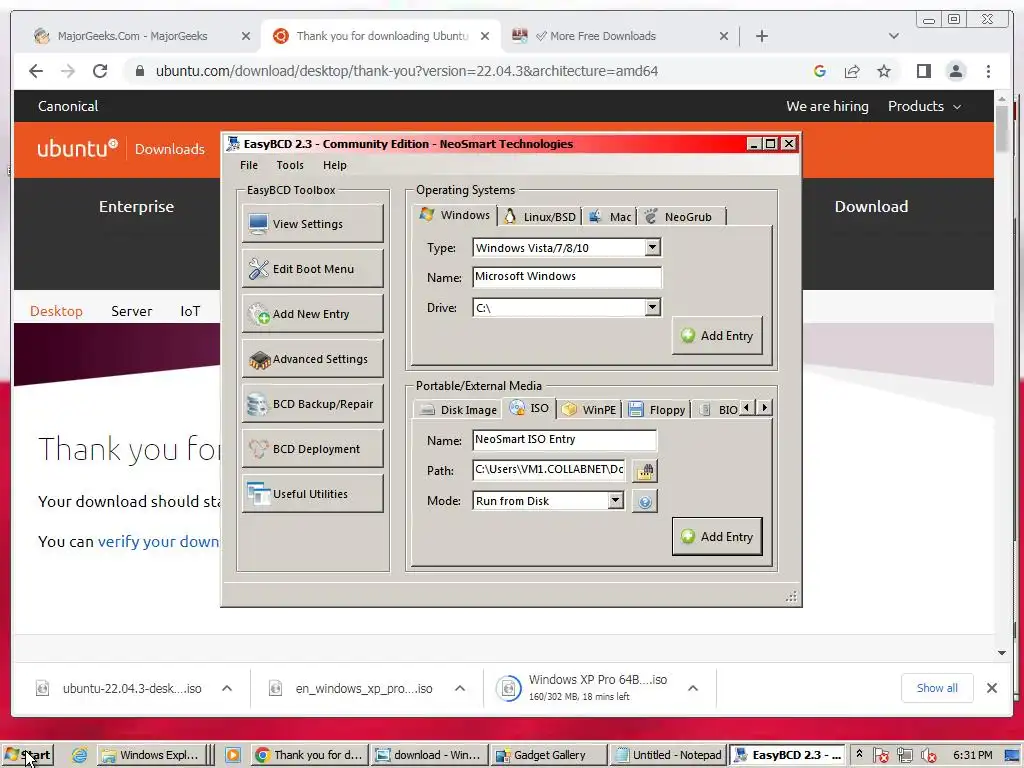Click the Mode help icon

click(645, 502)
